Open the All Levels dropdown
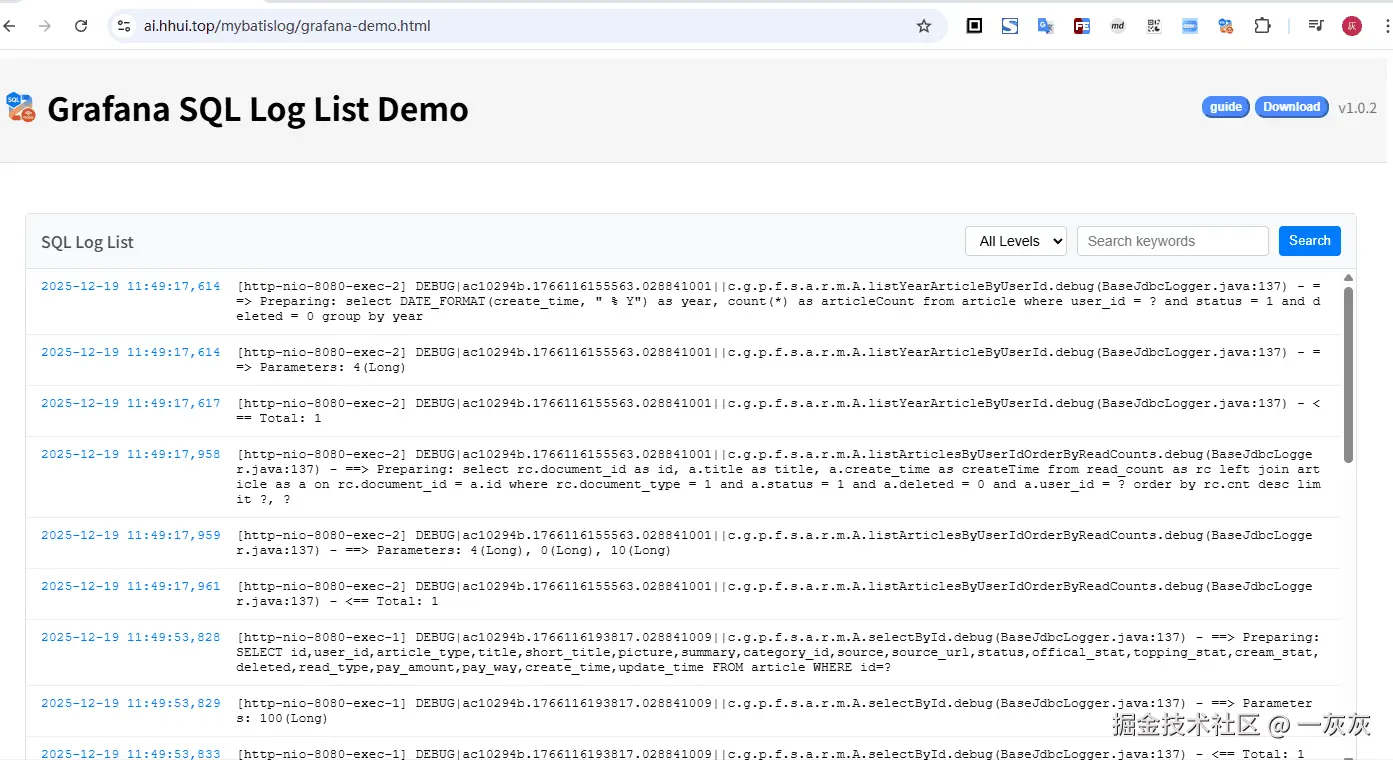 pyautogui.click(x=1016, y=241)
